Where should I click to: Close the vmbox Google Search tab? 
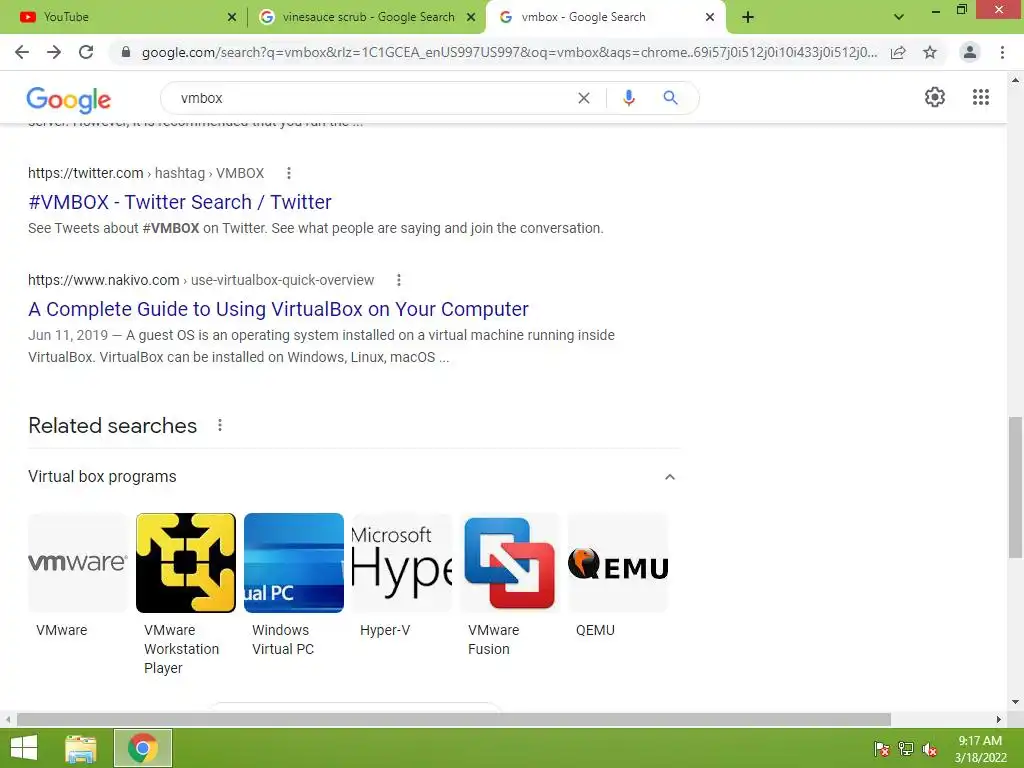pos(710,17)
